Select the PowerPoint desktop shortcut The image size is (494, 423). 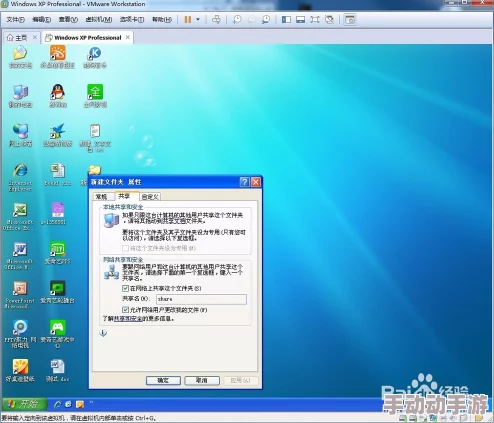coord(19,295)
